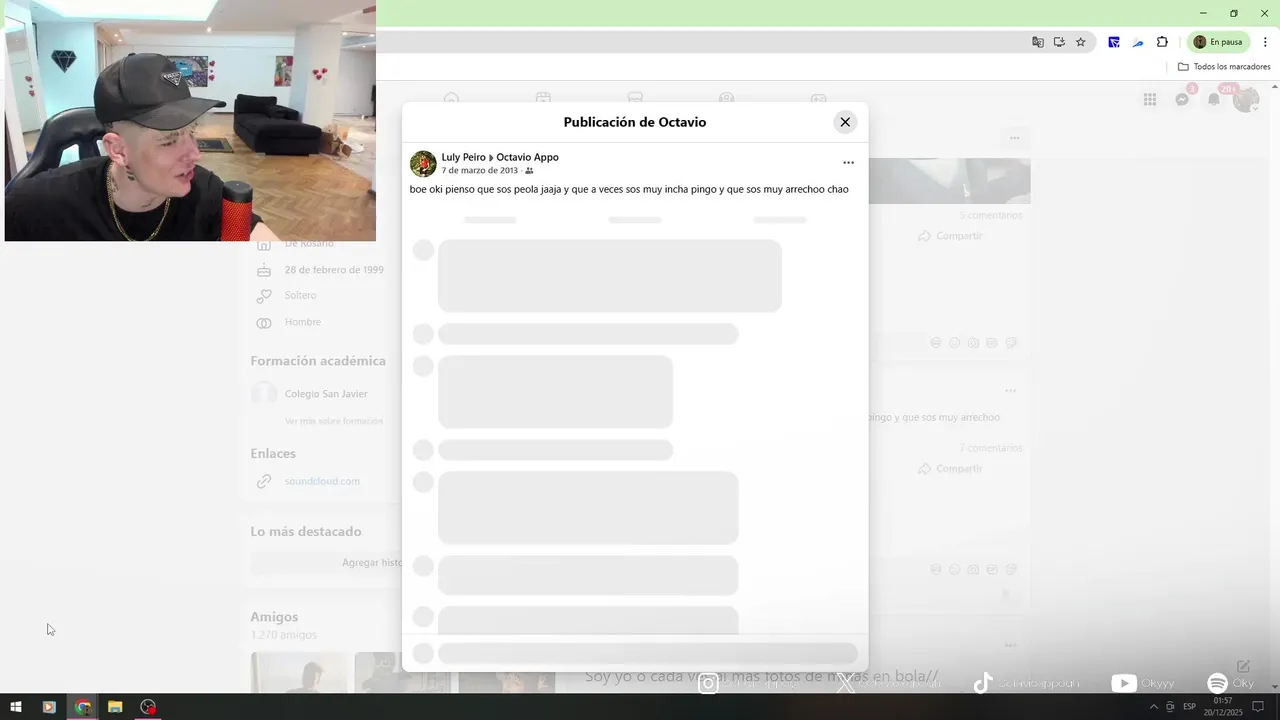1280x720 pixels.
Task: Click the Agregar historia button
Action: coord(326,563)
